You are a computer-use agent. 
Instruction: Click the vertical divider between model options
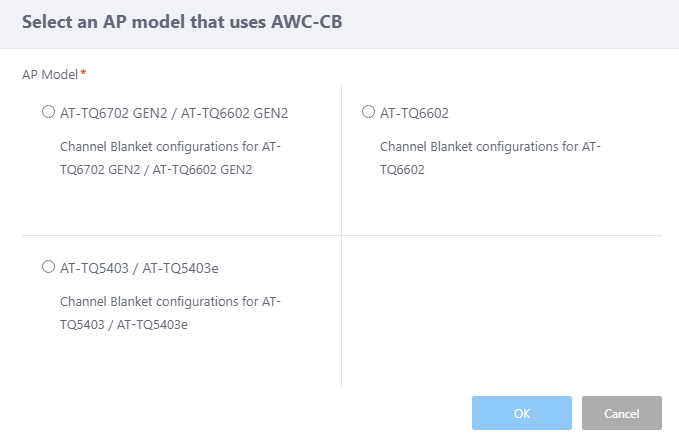coord(341,160)
